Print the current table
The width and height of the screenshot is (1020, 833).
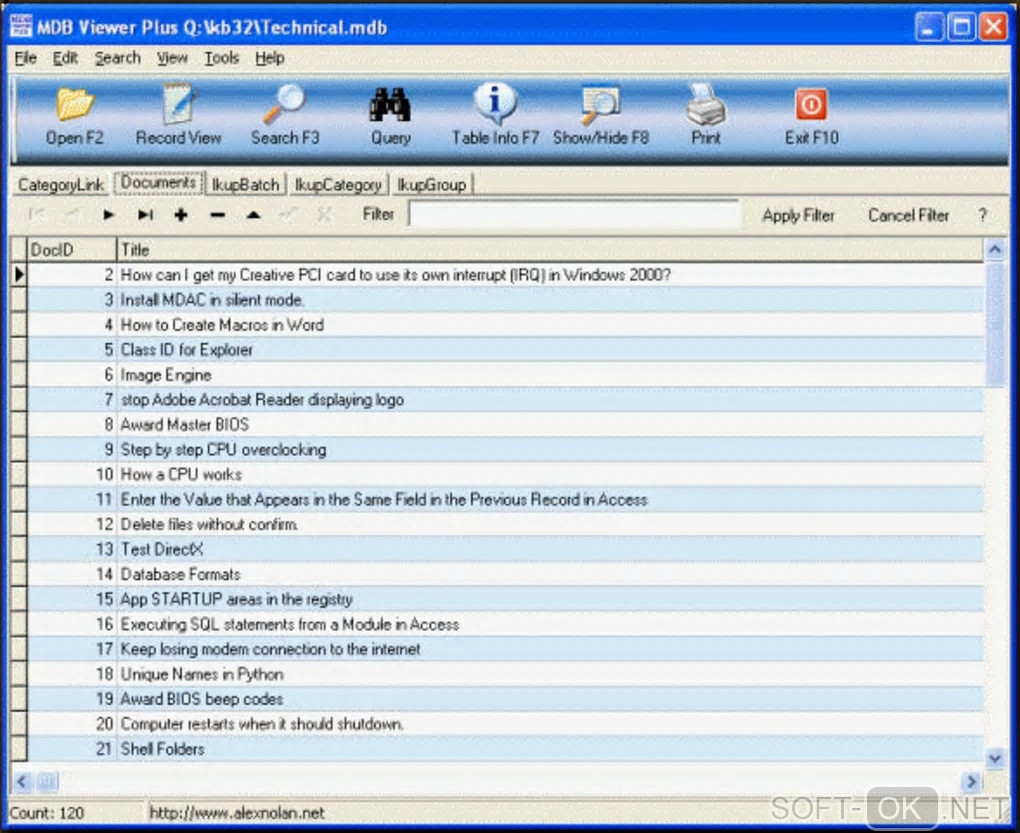click(x=706, y=116)
